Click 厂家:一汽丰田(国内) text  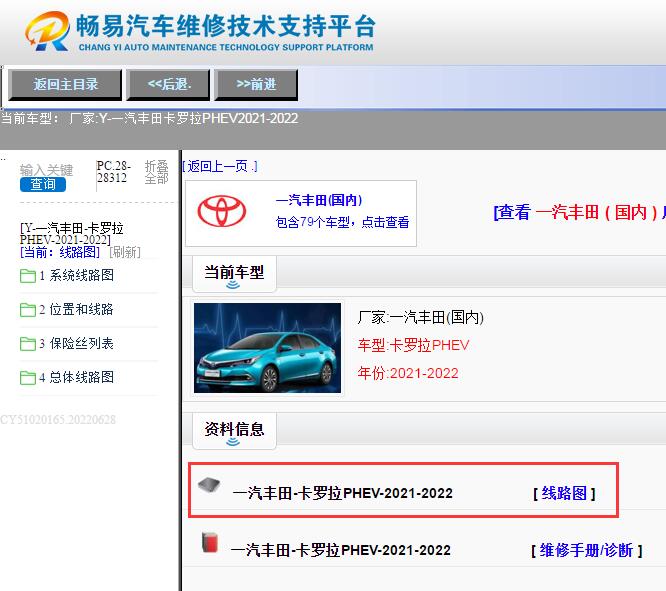tap(420, 317)
